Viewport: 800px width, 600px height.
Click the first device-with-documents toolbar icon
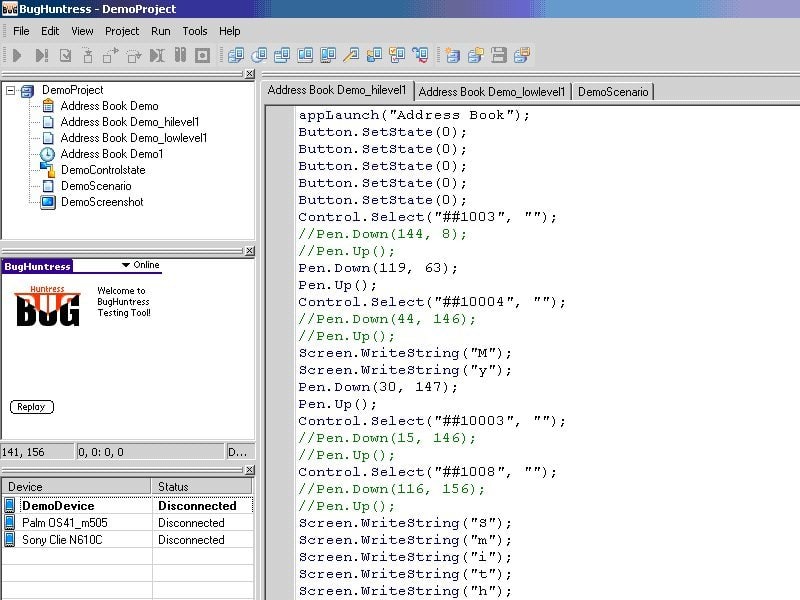236,55
